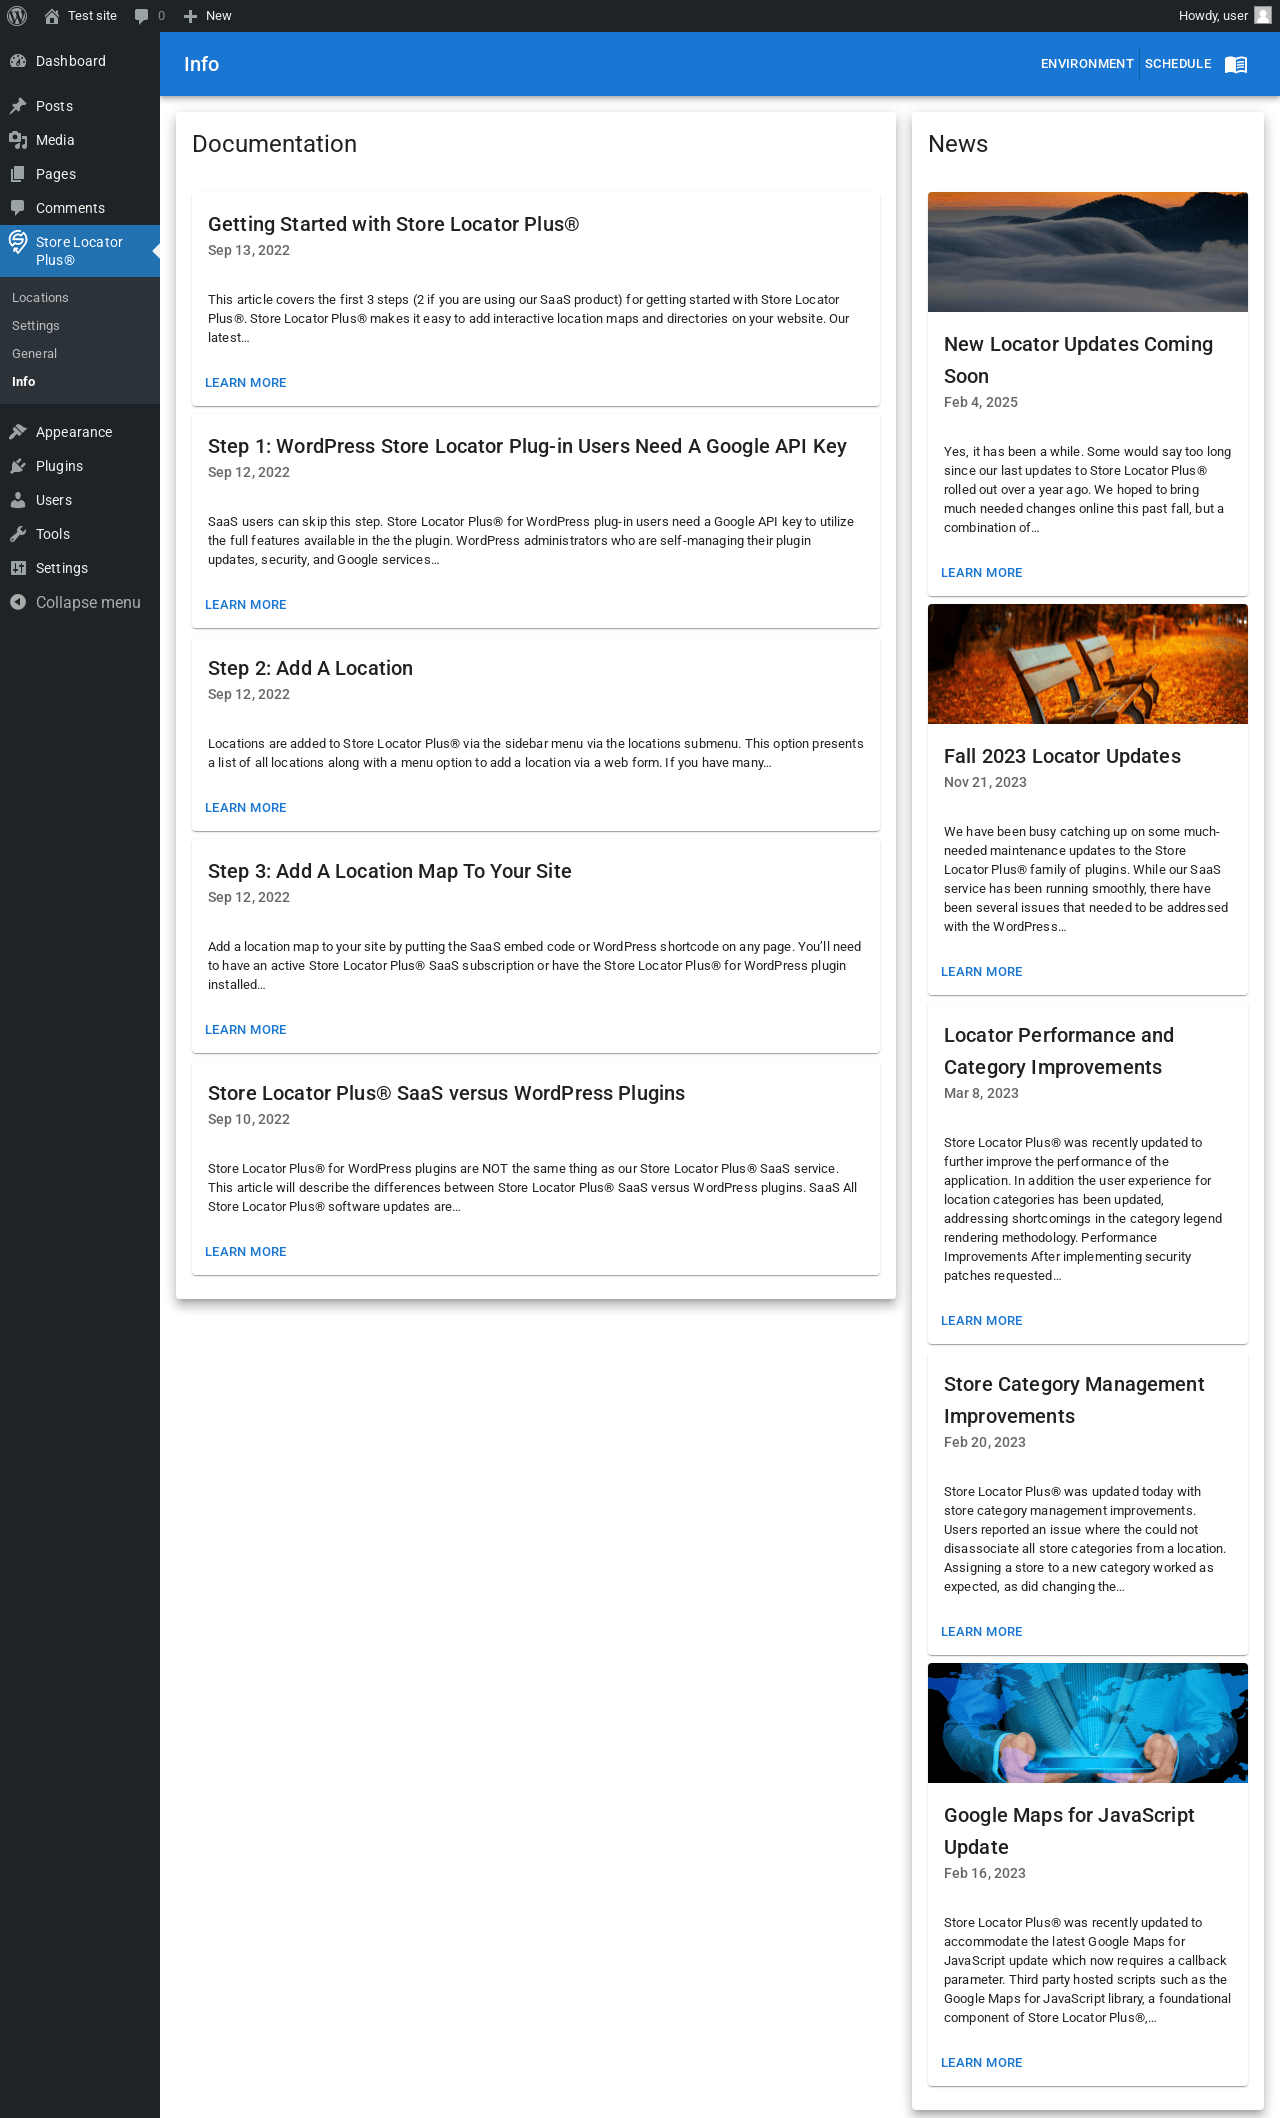Click Step 3: Add A Location Map title

tap(390, 871)
